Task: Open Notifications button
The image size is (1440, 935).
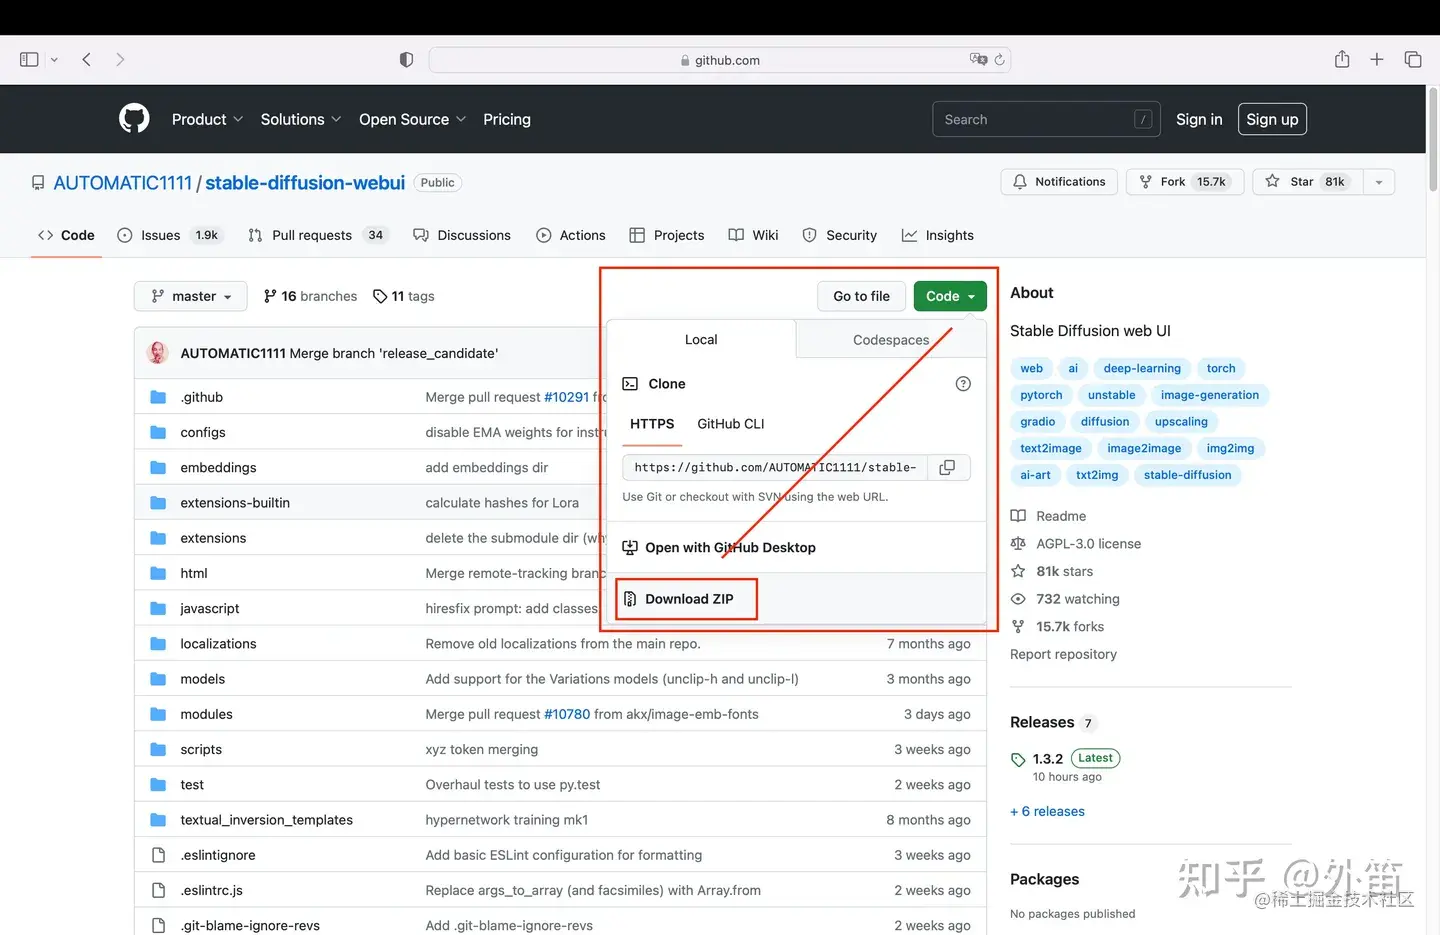Action: pyautogui.click(x=1059, y=182)
